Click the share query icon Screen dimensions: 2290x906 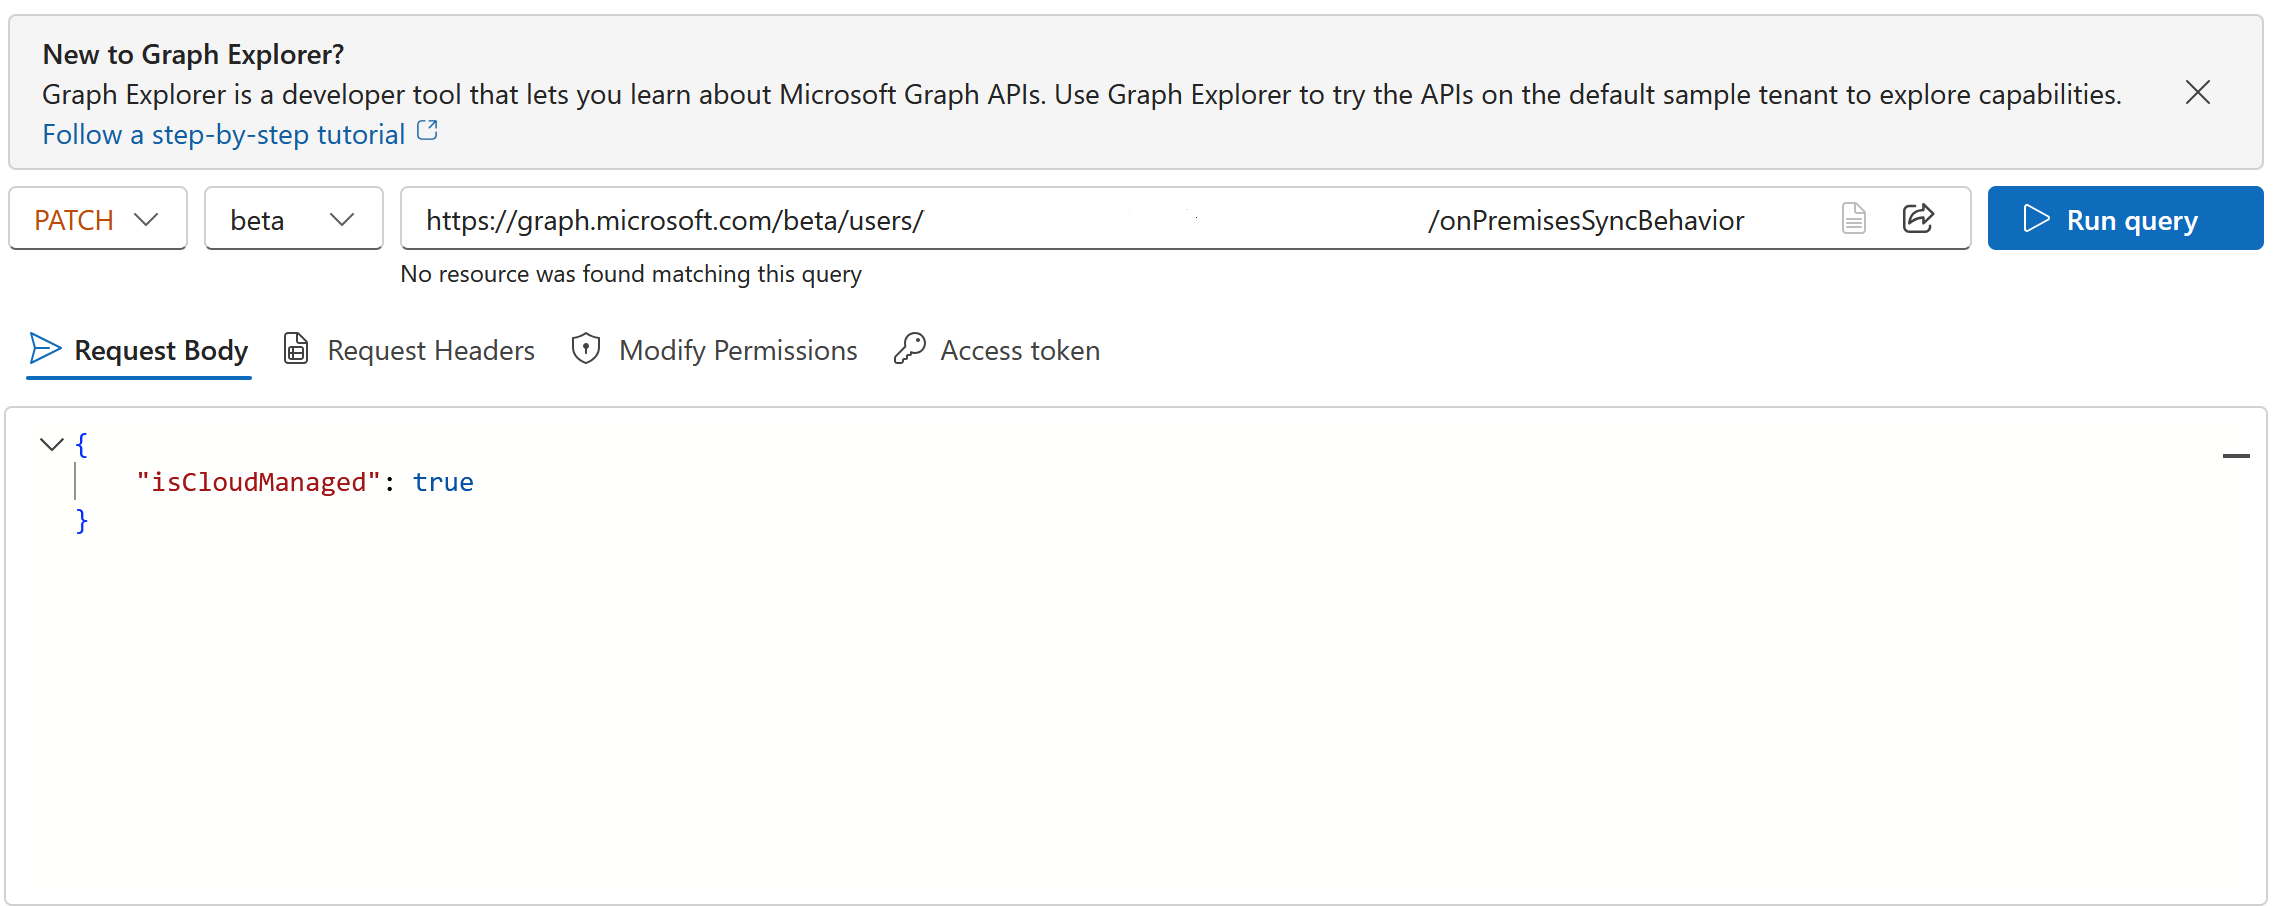click(x=1917, y=218)
